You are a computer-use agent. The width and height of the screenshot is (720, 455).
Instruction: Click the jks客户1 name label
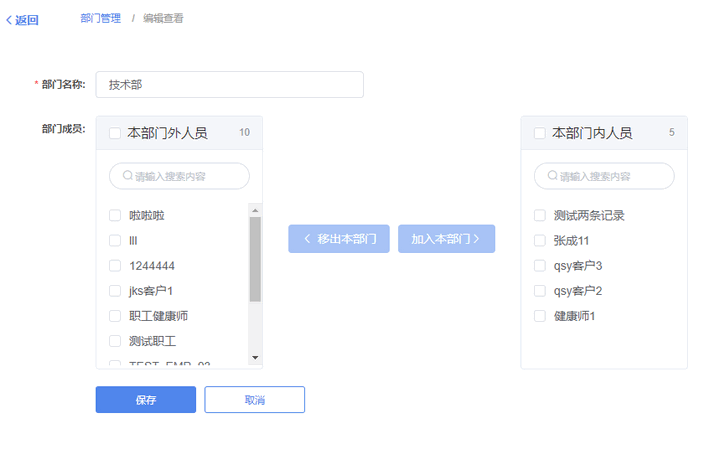tap(151, 291)
